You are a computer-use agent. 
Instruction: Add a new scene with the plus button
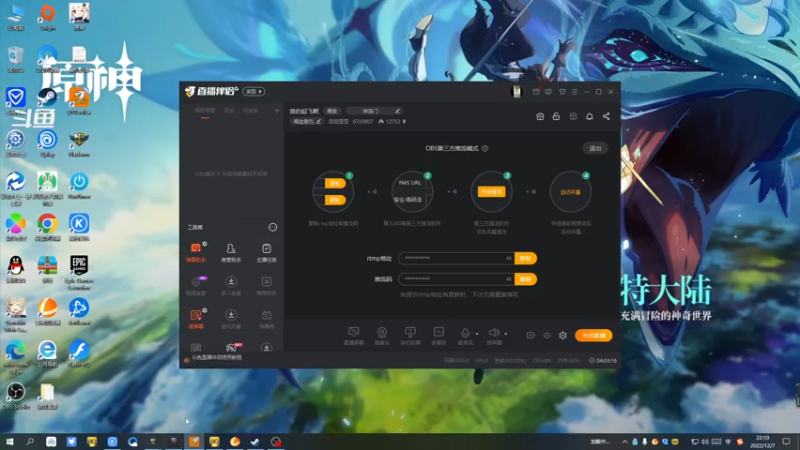click(277, 111)
